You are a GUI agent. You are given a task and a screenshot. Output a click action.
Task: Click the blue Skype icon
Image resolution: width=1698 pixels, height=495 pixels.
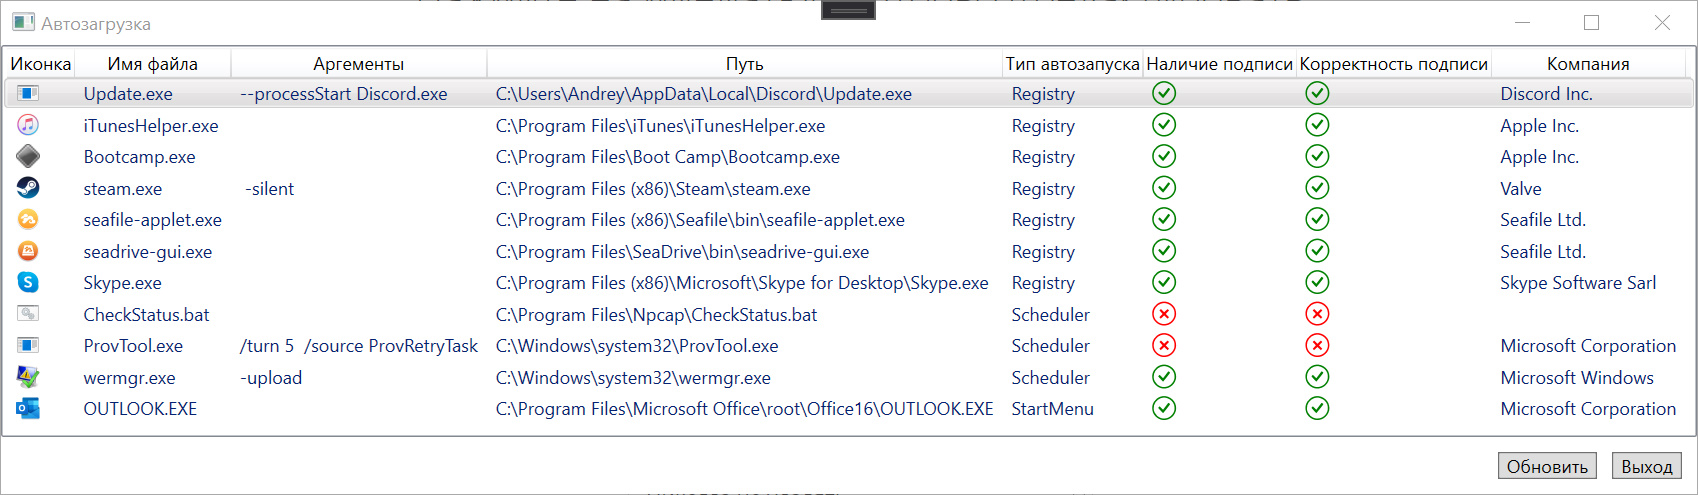coord(28,282)
